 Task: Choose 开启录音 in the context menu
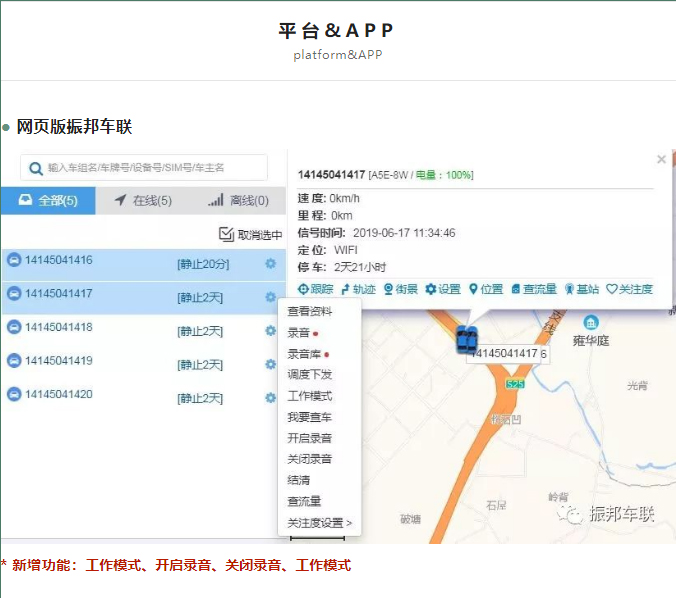pyautogui.click(x=309, y=438)
